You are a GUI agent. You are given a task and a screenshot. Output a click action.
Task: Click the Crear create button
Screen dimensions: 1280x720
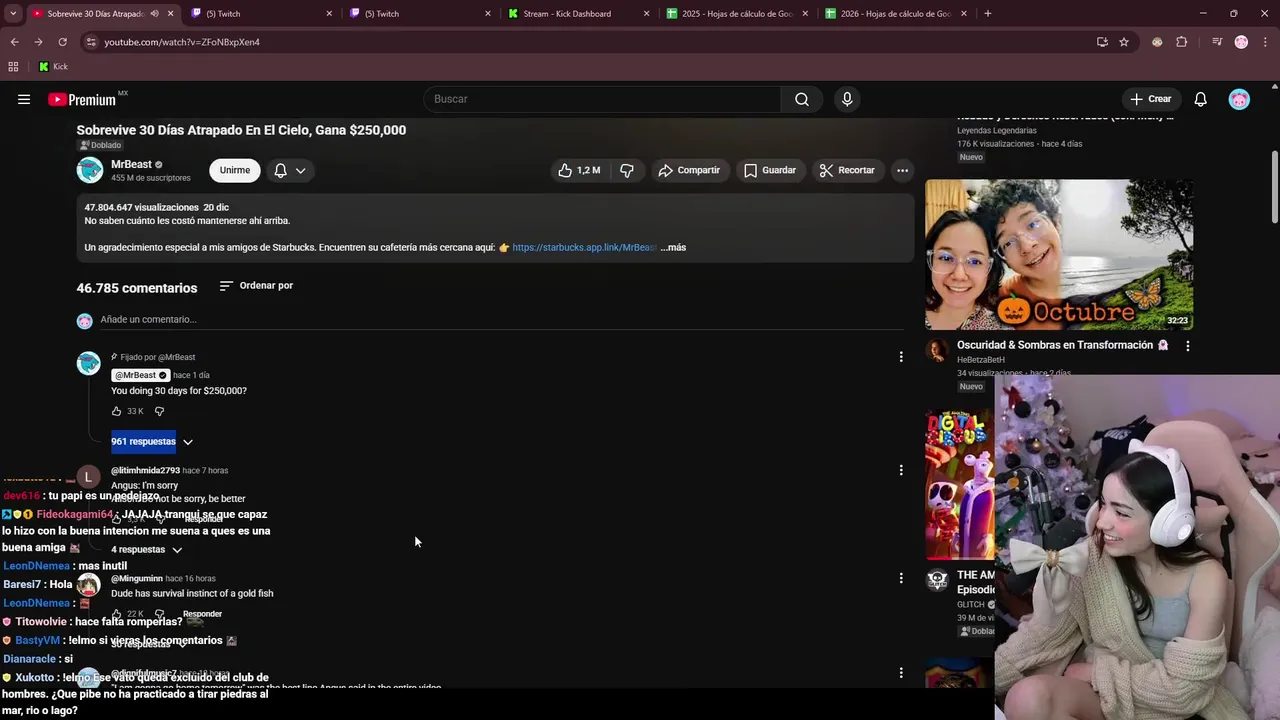1150,99
